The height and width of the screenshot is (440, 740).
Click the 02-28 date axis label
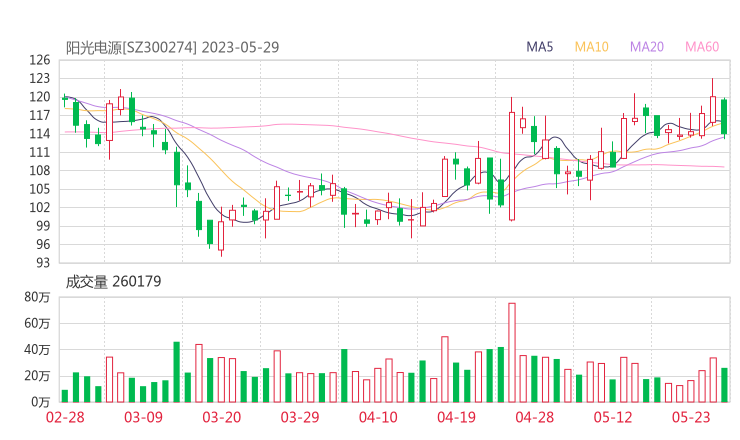point(65,417)
